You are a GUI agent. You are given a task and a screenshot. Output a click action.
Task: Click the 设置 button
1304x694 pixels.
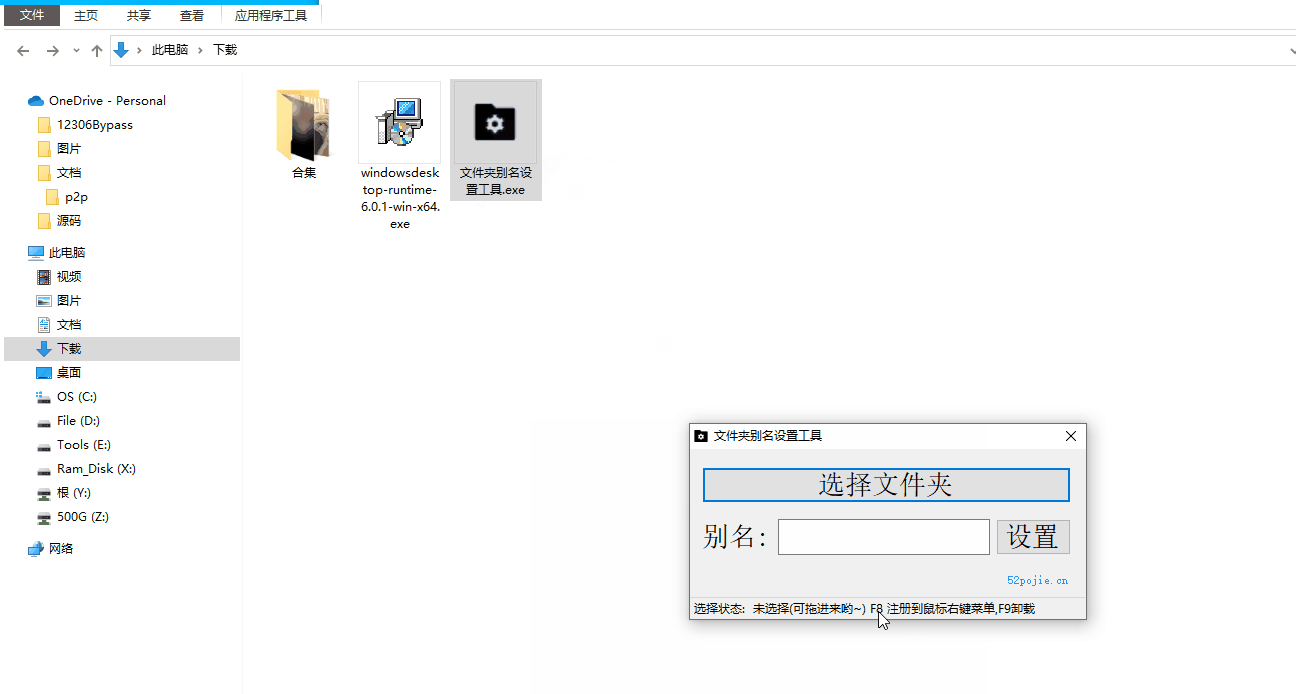1033,537
